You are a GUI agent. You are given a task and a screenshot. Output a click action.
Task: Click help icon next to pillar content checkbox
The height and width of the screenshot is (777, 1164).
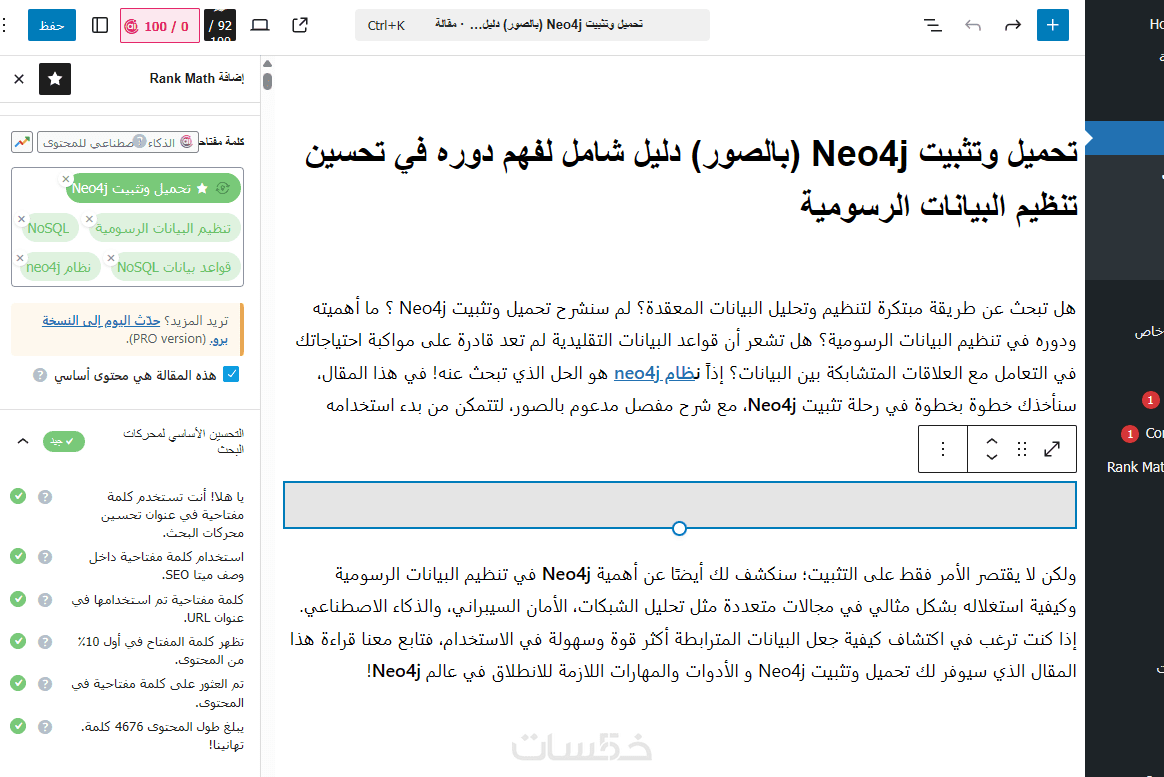[40, 375]
